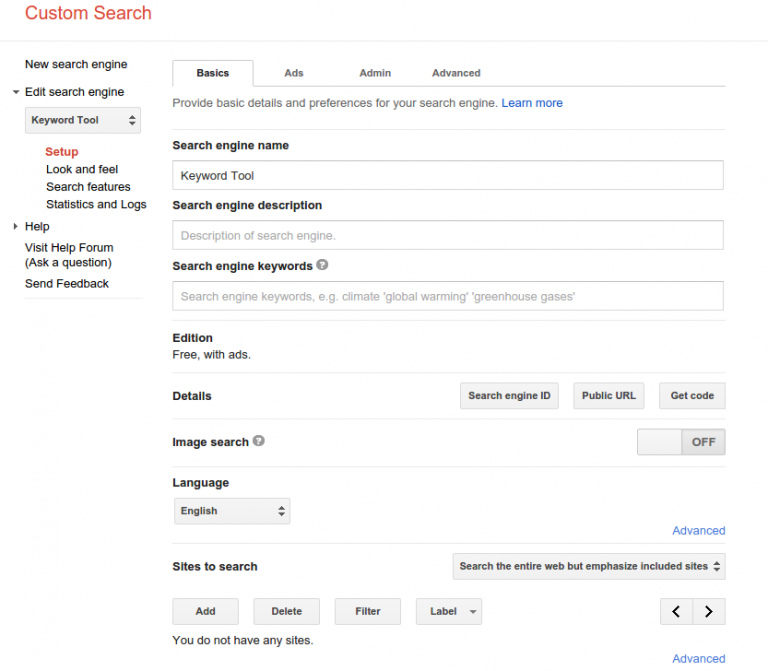Open the Keyword Tool search engine selector
Viewport: 768px width, 671px height.
coord(83,121)
